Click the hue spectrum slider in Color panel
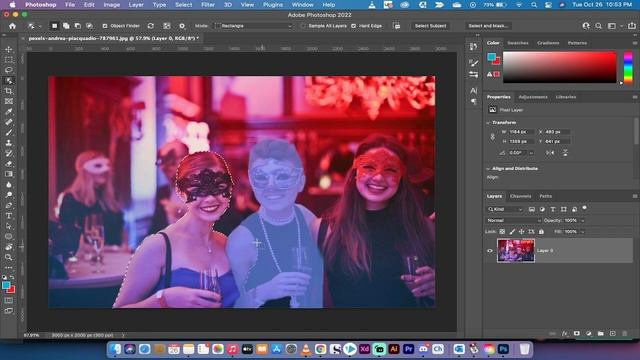The width and height of the screenshot is (640, 360). pyautogui.click(x=628, y=67)
